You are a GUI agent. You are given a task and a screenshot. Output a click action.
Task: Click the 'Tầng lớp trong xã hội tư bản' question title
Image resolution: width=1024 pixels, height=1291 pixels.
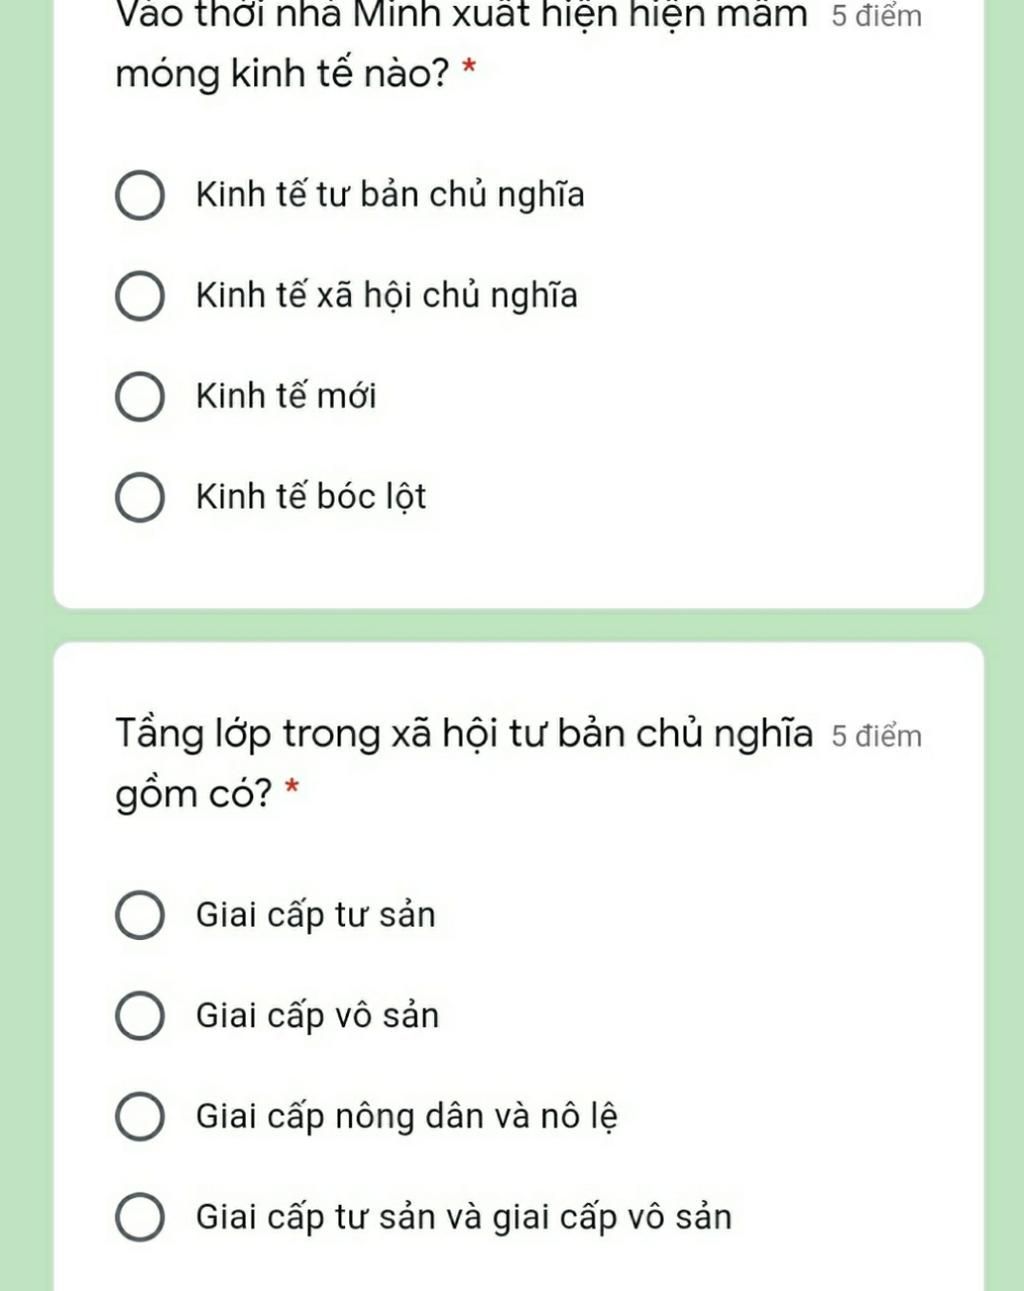[464, 763]
